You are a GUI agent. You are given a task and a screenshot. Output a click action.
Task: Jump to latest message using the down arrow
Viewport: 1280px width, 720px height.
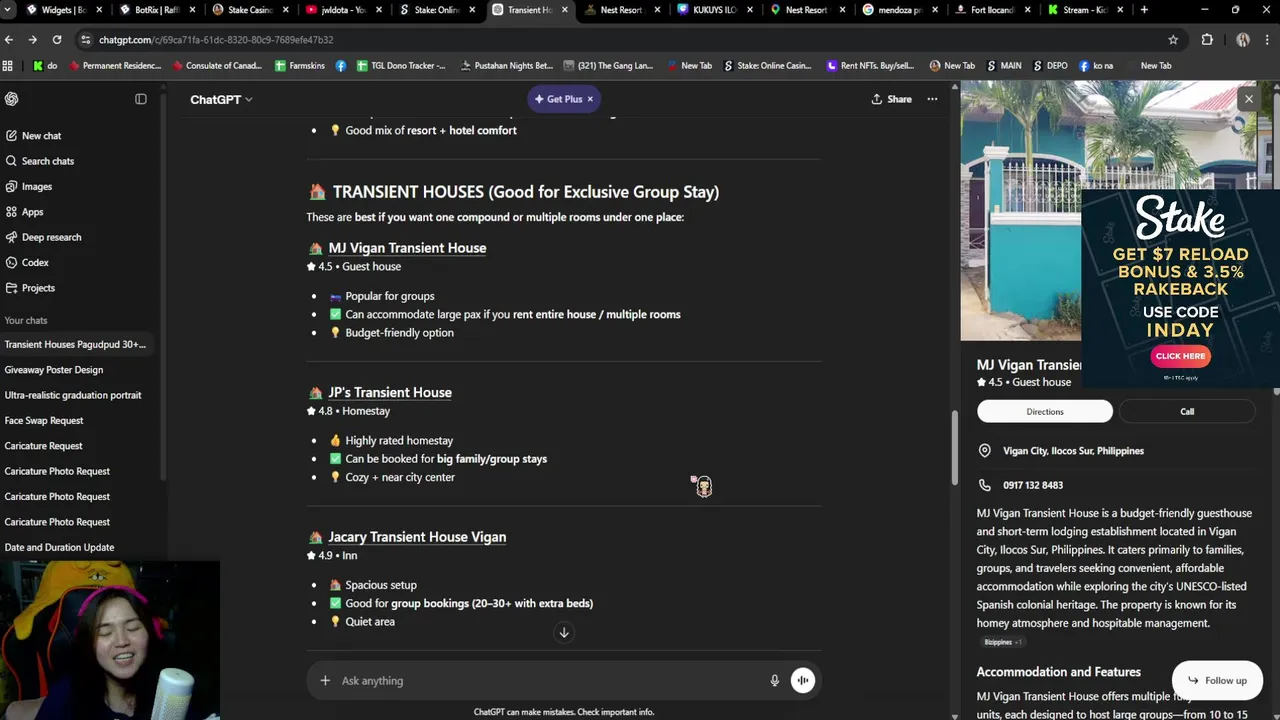pyautogui.click(x=564, y=632)
